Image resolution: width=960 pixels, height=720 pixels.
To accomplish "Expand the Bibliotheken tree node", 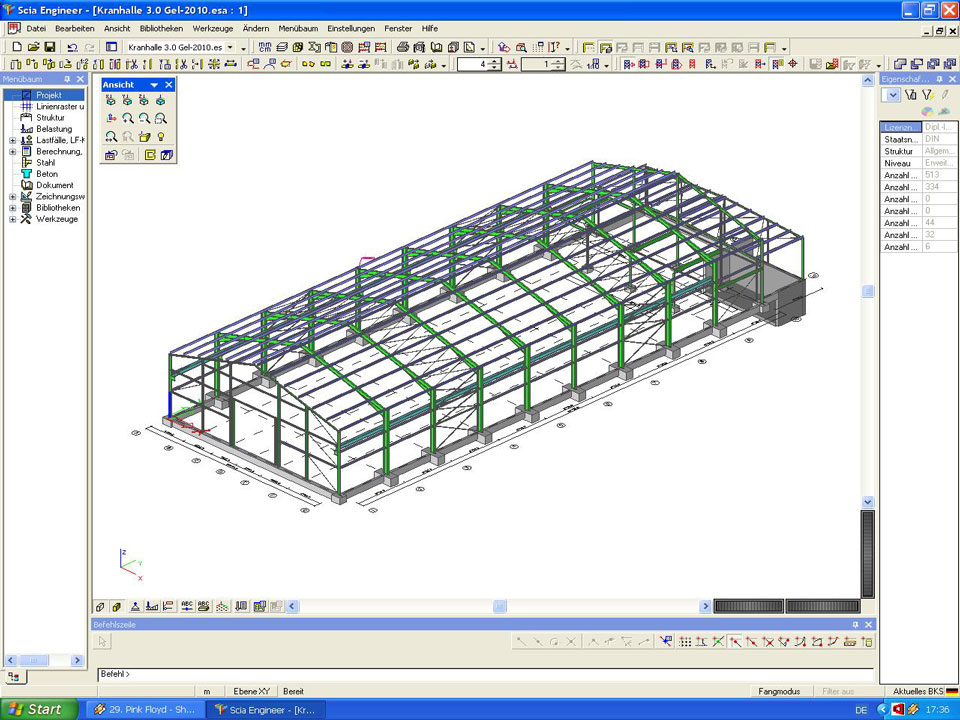I will [13, 208].
